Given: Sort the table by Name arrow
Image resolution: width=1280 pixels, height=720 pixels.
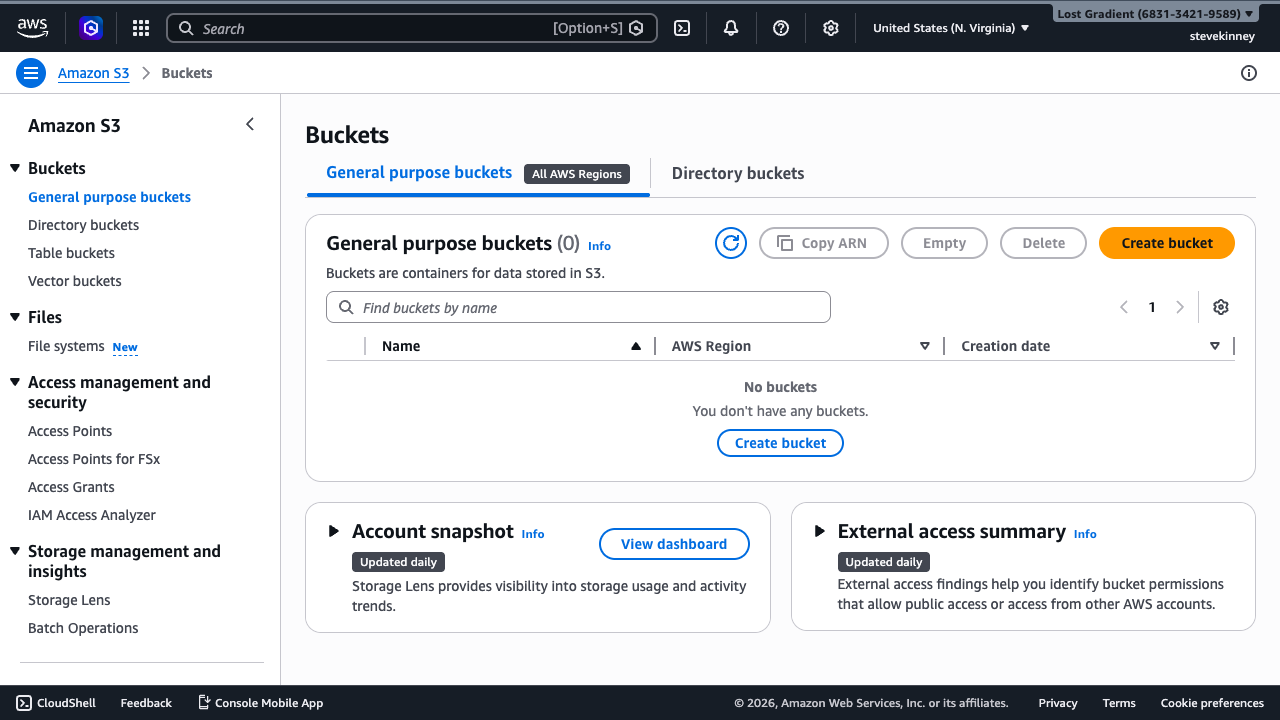Looking at the screenshot, I should [x=636, y=346].
